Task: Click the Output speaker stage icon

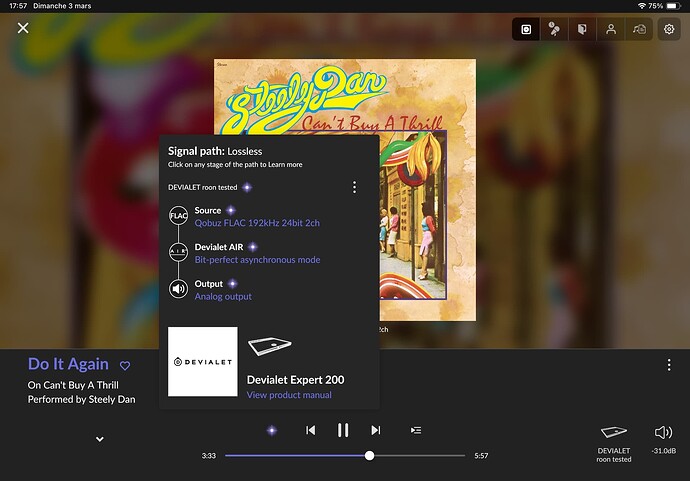Action: click(x=178, y=289)
